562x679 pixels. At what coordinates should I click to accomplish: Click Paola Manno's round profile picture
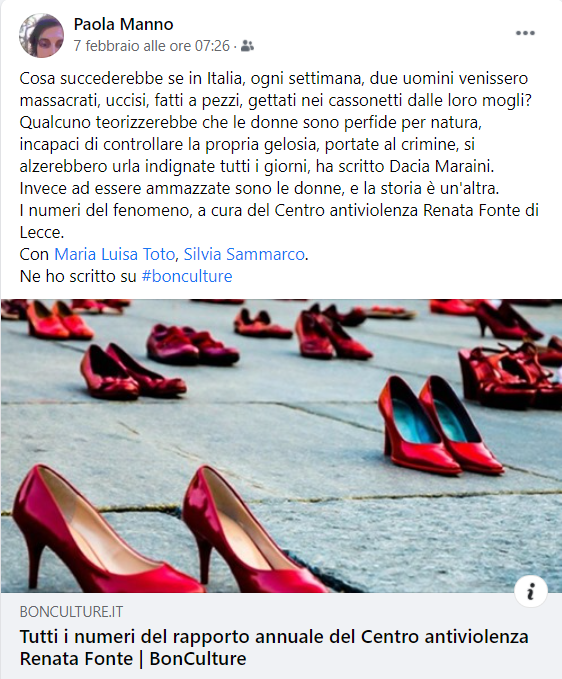[x=42, y=36]
